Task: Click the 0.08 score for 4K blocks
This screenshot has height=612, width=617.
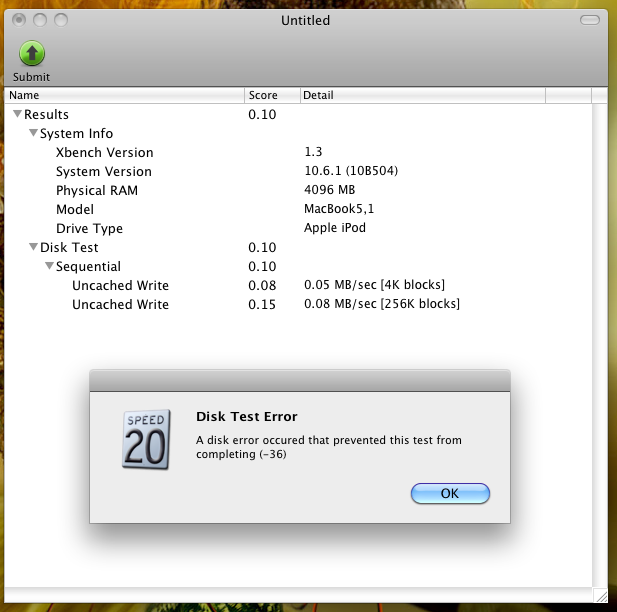Action: (262, 285)
